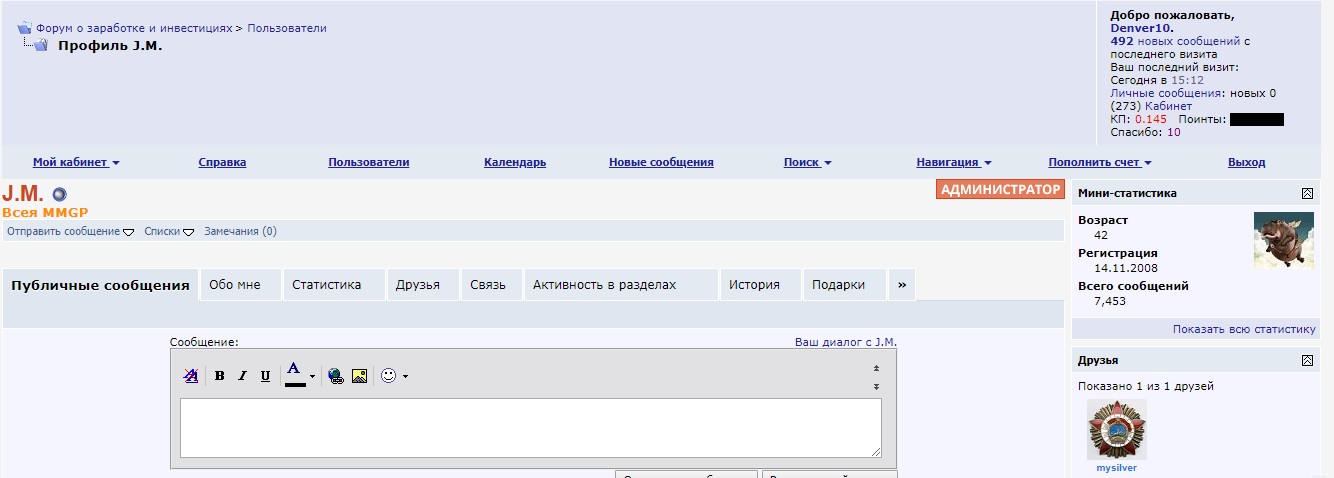
Task: Open the Календарь page
Action: 515,162
